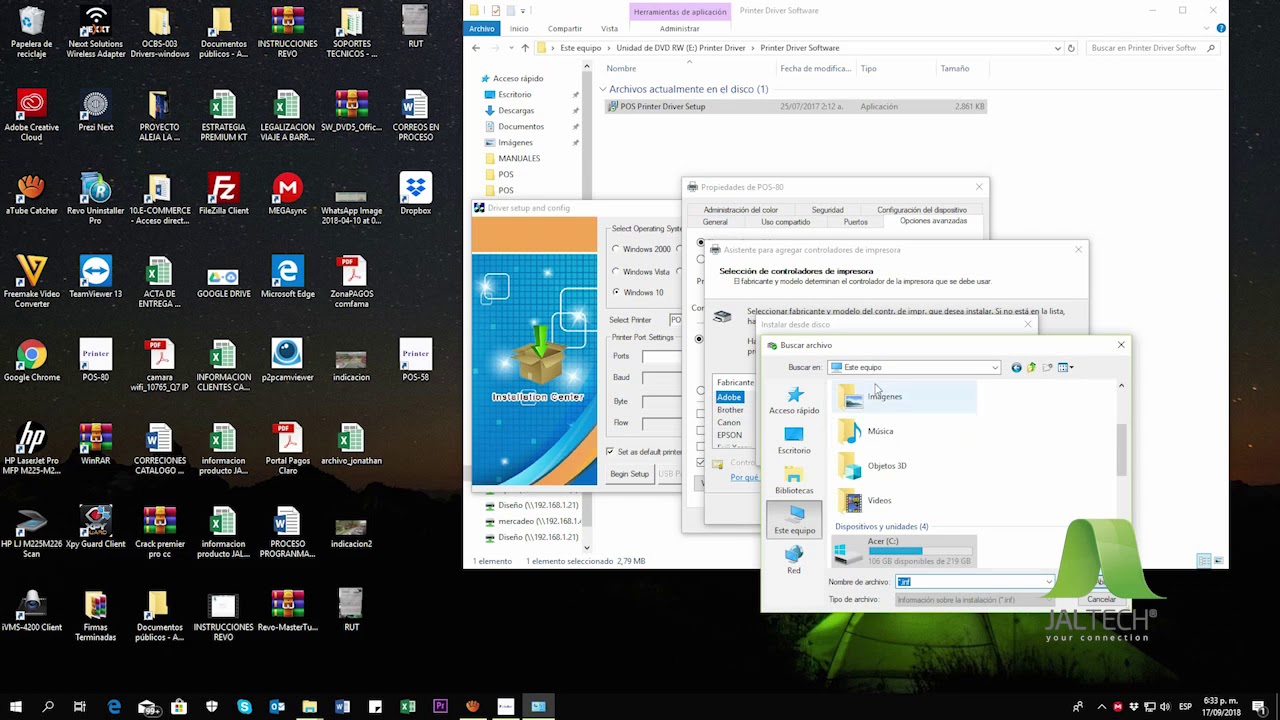
Task: Select Brother in the Fabricante list
Action: [730, 410]
